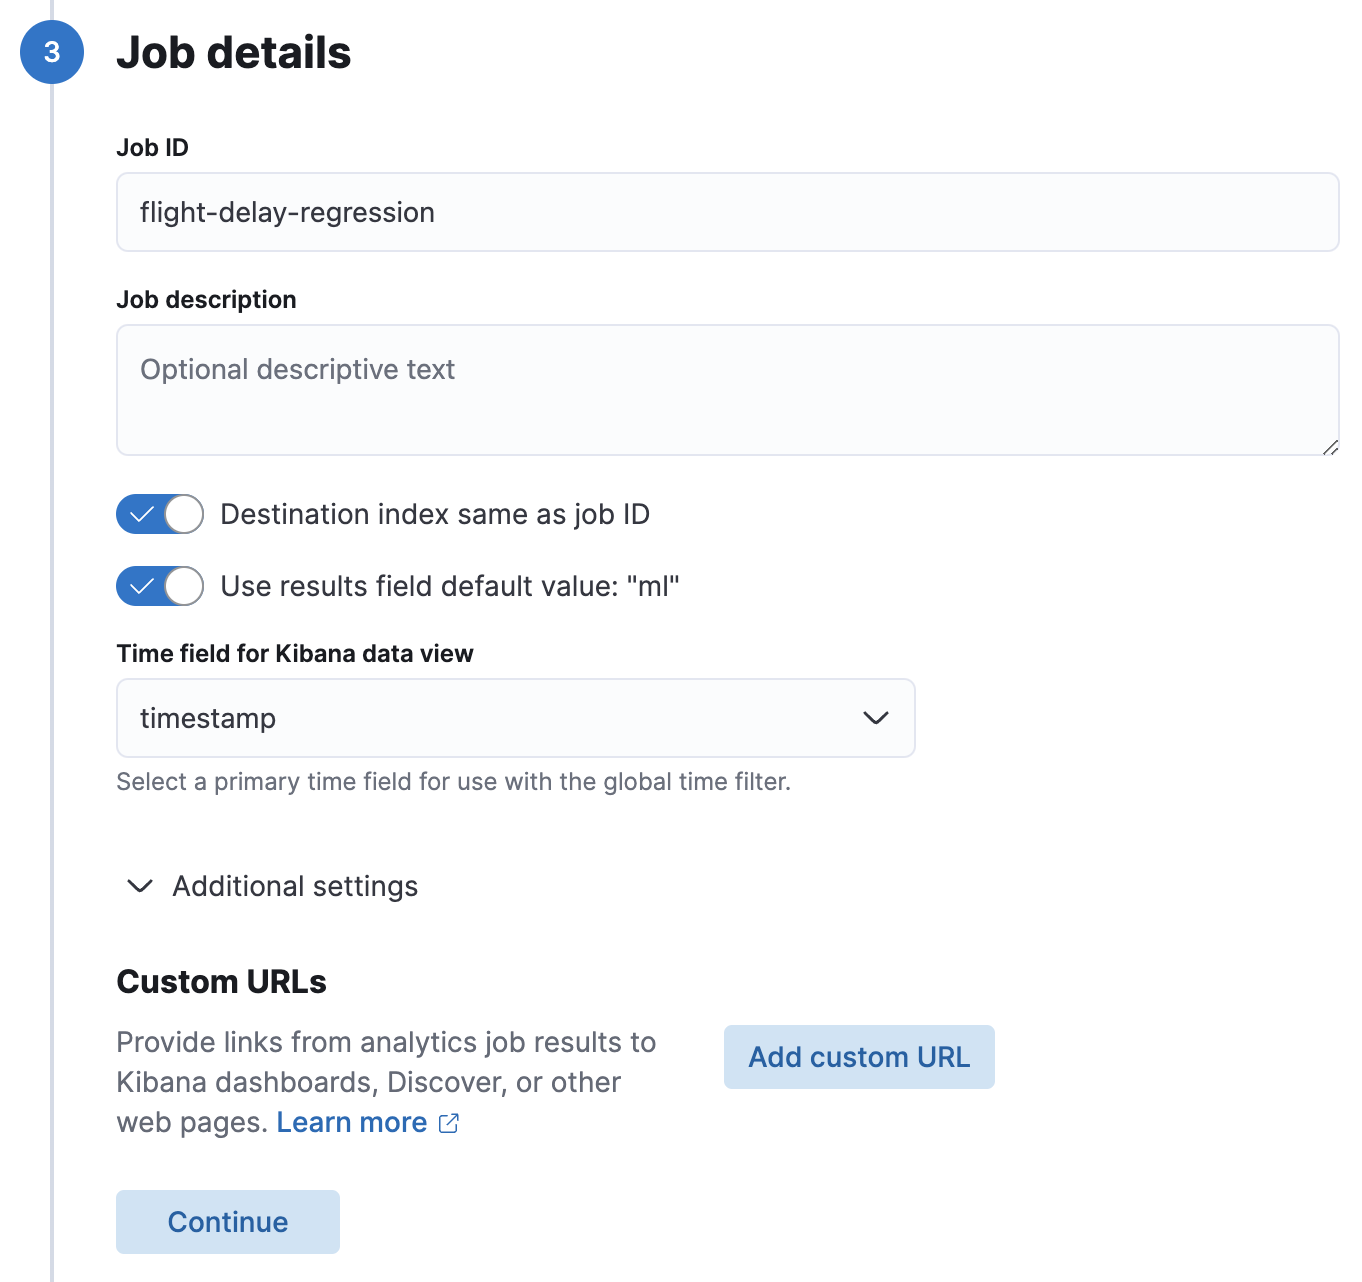Viewport: 1362px width, 1282px height.
Task: Click the resize handle on the description box
Action: (1331, 449)
